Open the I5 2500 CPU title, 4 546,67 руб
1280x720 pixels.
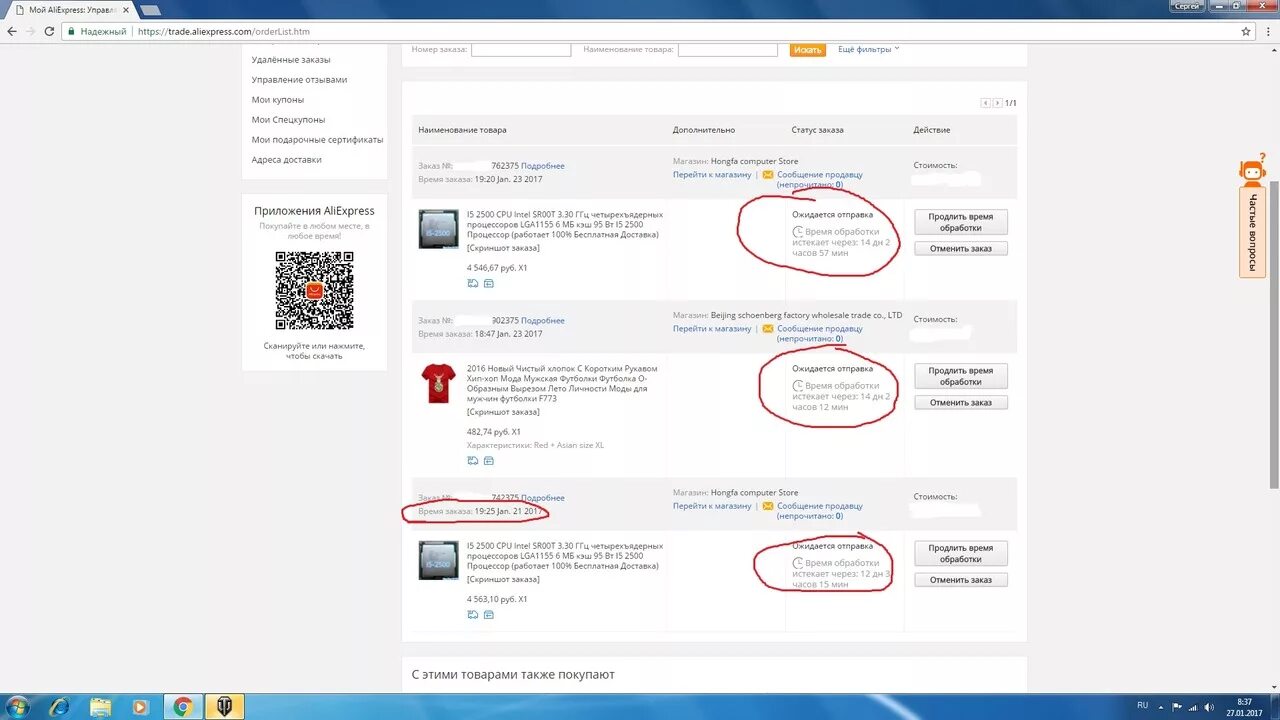pos(564,225)
